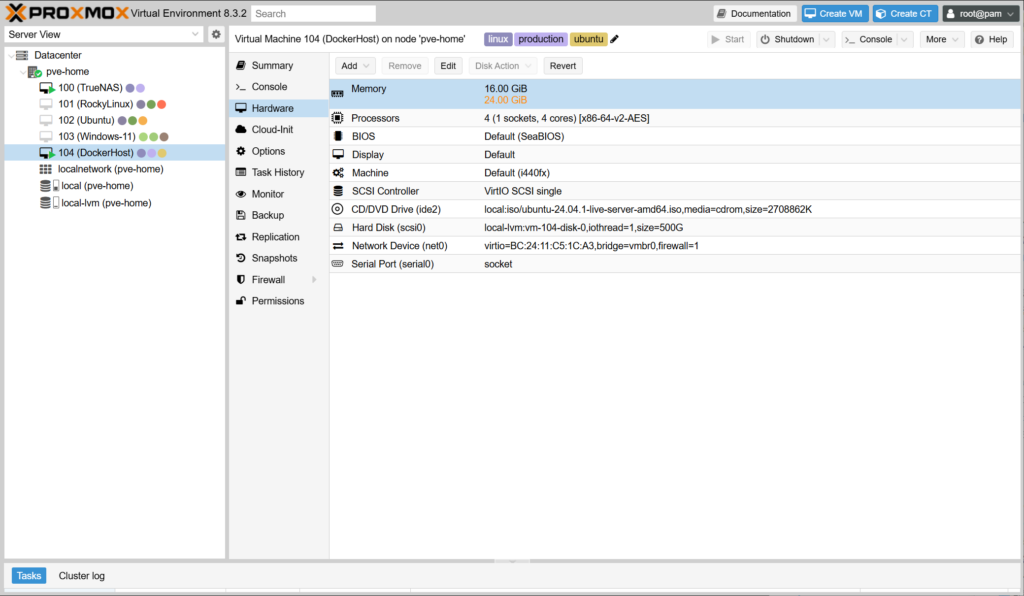Image resolution: width=1024 pixels, height=596 pixels.
Task: Open the Backup section
Action: pos(267,215)
